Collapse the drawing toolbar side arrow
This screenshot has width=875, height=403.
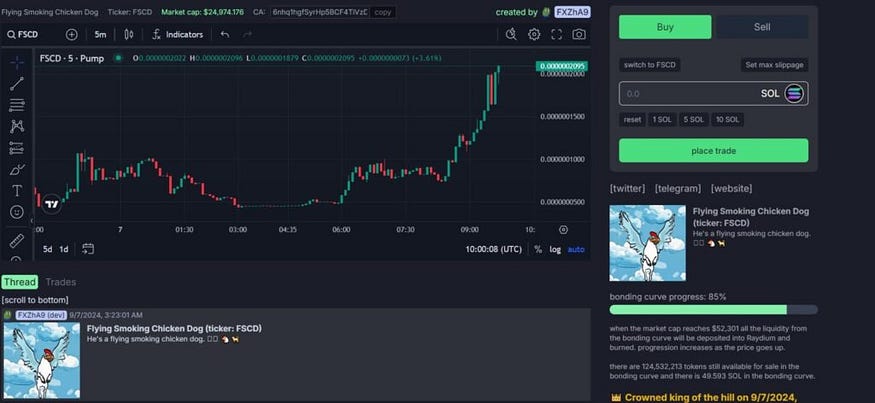[32, 221]
